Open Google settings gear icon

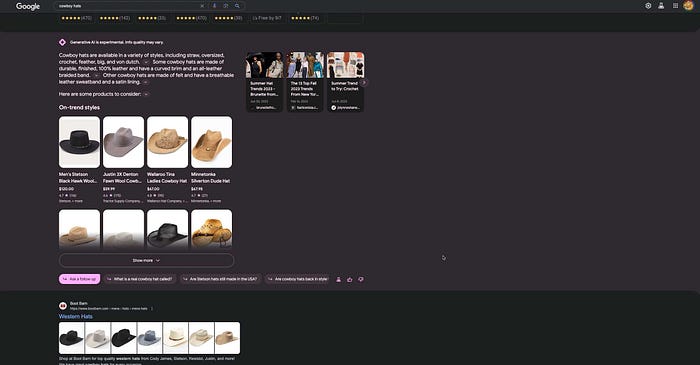point(648,6)
